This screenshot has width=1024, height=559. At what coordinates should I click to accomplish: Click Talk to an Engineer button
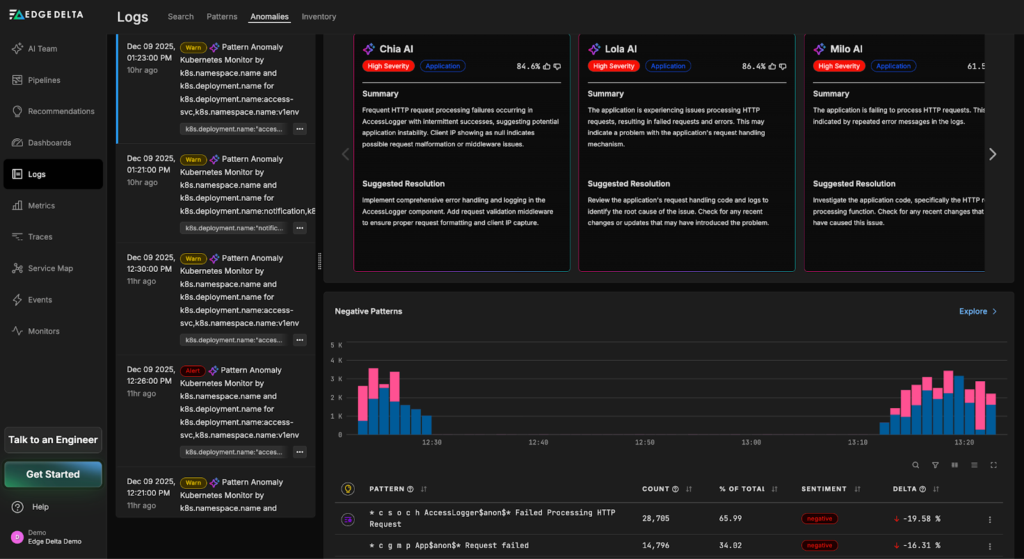[53, 440]
